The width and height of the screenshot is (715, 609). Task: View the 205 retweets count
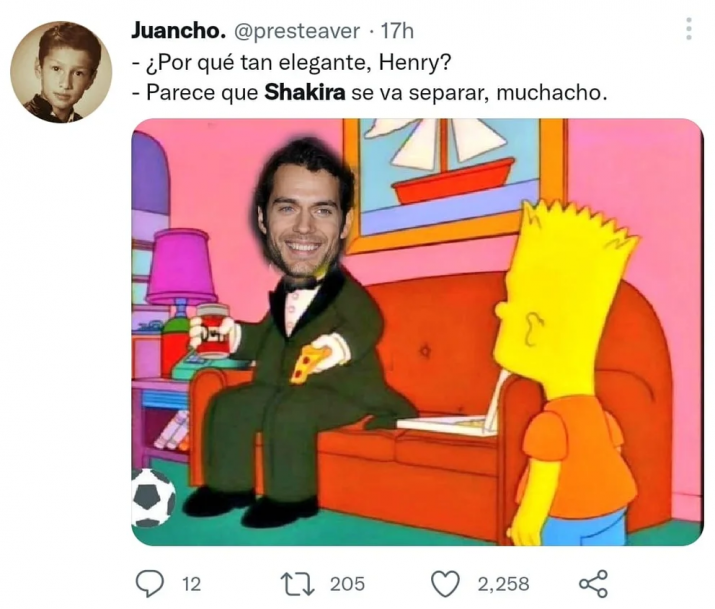point(347,584)
